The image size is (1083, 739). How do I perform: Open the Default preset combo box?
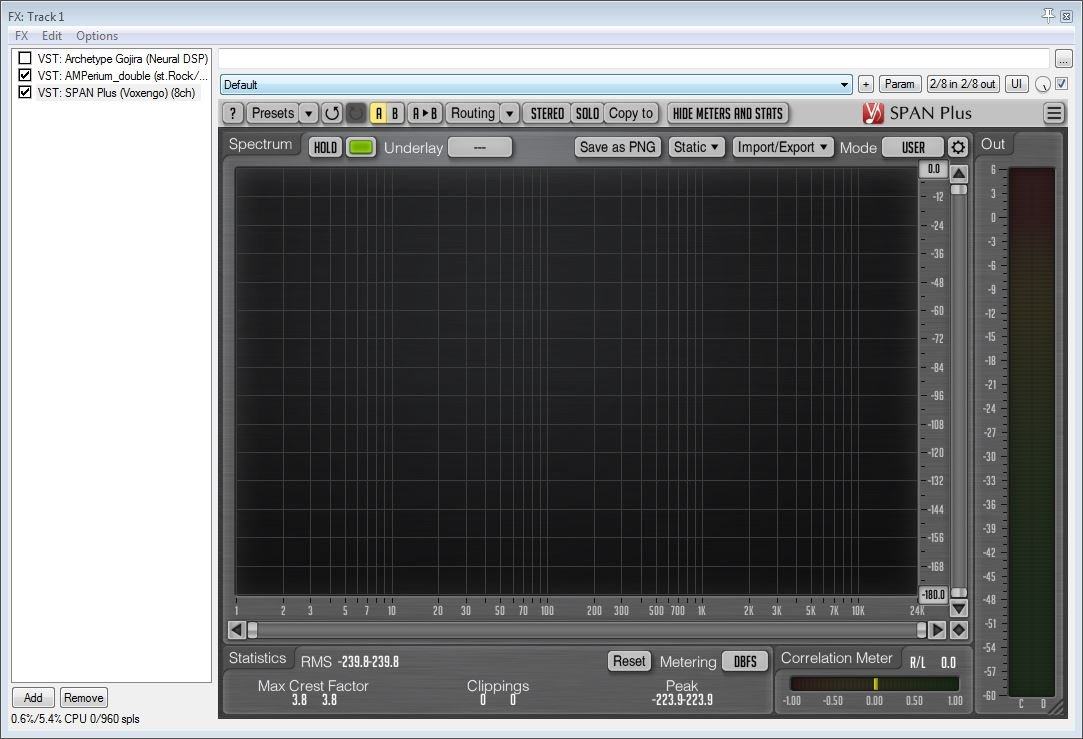[536, 84]
